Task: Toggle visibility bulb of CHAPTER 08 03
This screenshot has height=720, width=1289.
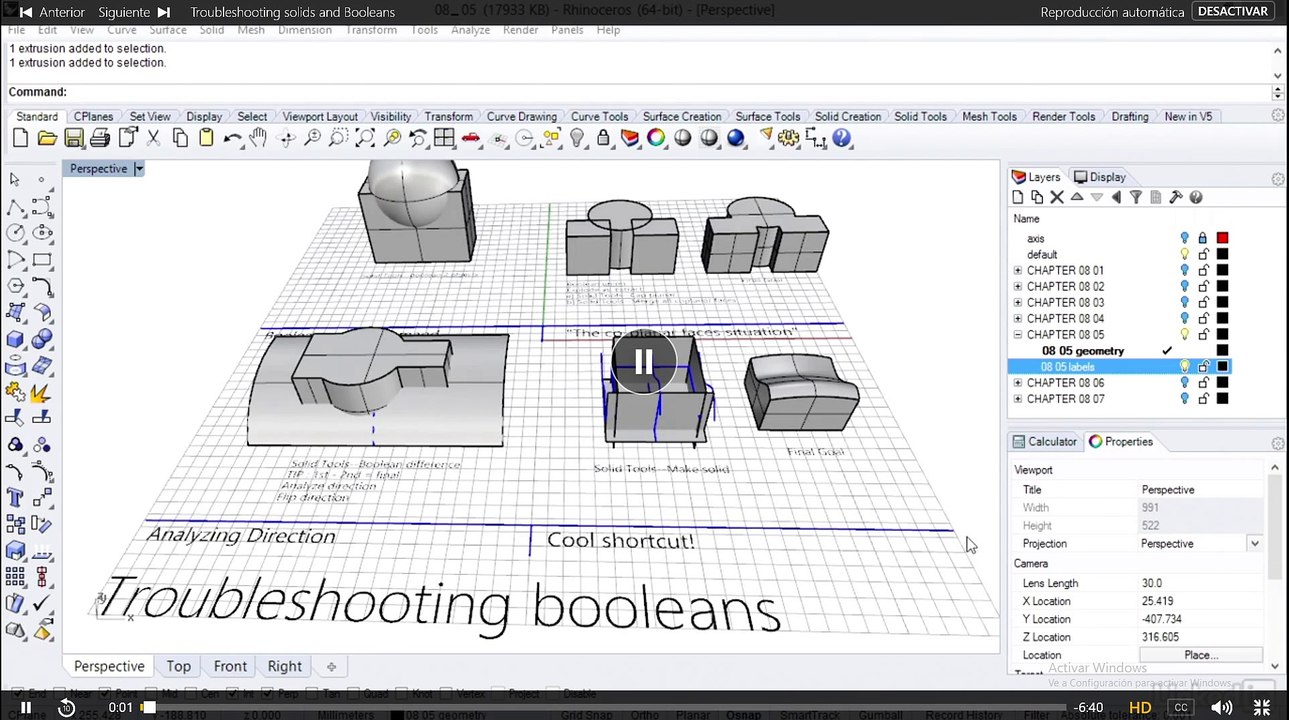Action: [x=1185, y=303]
